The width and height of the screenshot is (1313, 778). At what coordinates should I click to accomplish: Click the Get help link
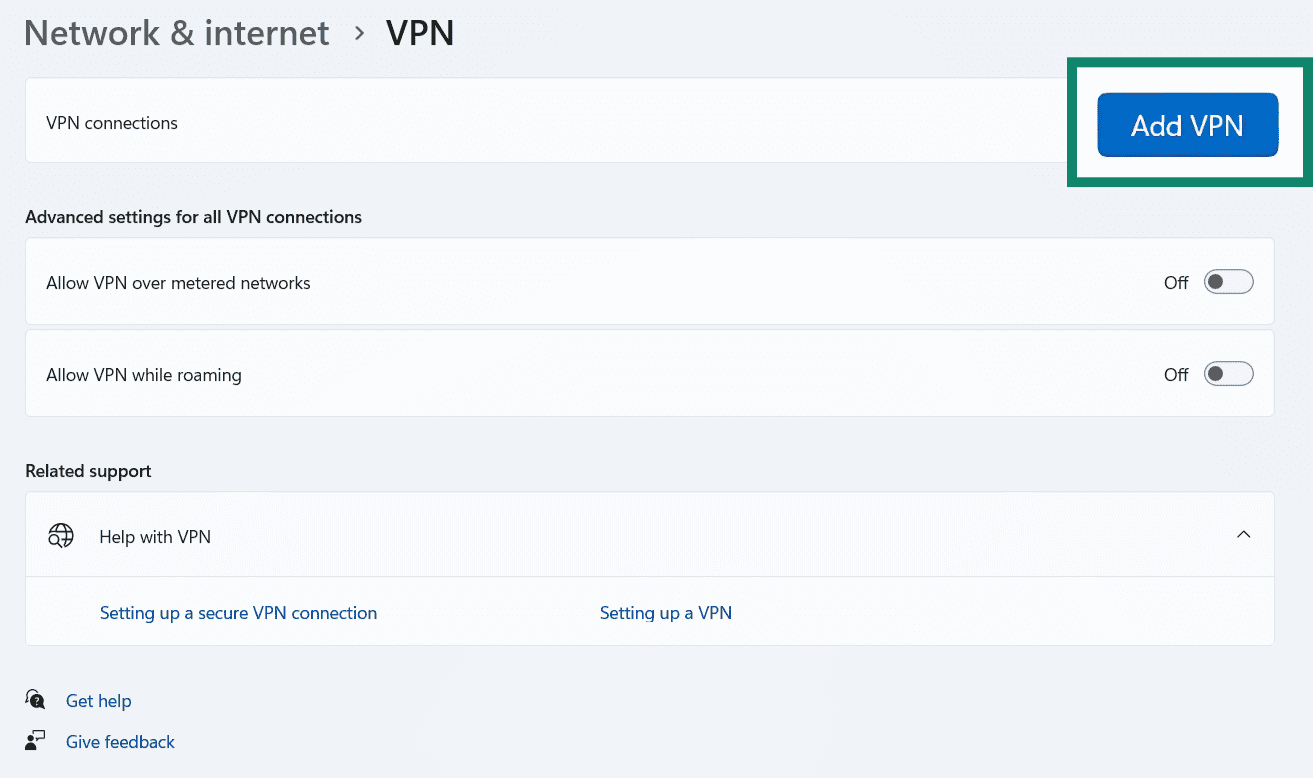pyautogui.click(x=98, y=700)
